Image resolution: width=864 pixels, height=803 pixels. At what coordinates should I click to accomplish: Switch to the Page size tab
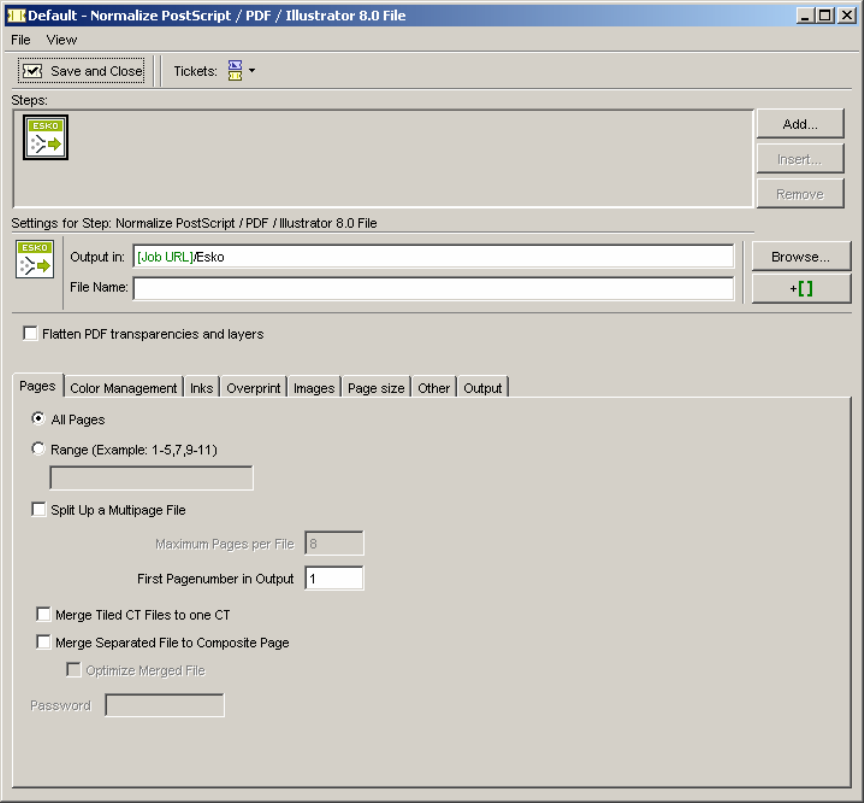click(376, 388)
